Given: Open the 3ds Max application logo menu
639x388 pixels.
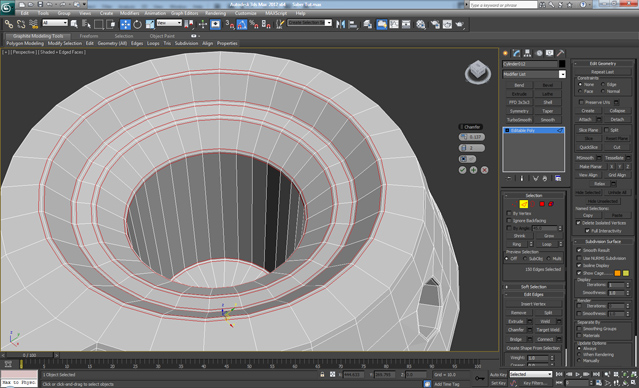Looking at the screenshot, I should [x=7, y=8].
